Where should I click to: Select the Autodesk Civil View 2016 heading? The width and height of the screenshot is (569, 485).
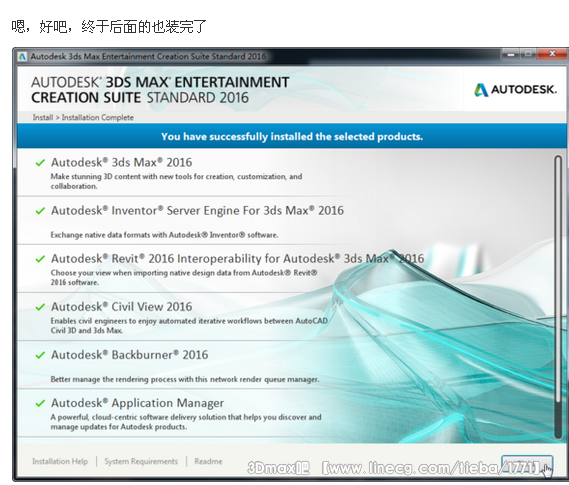click(x=122, y=307)
